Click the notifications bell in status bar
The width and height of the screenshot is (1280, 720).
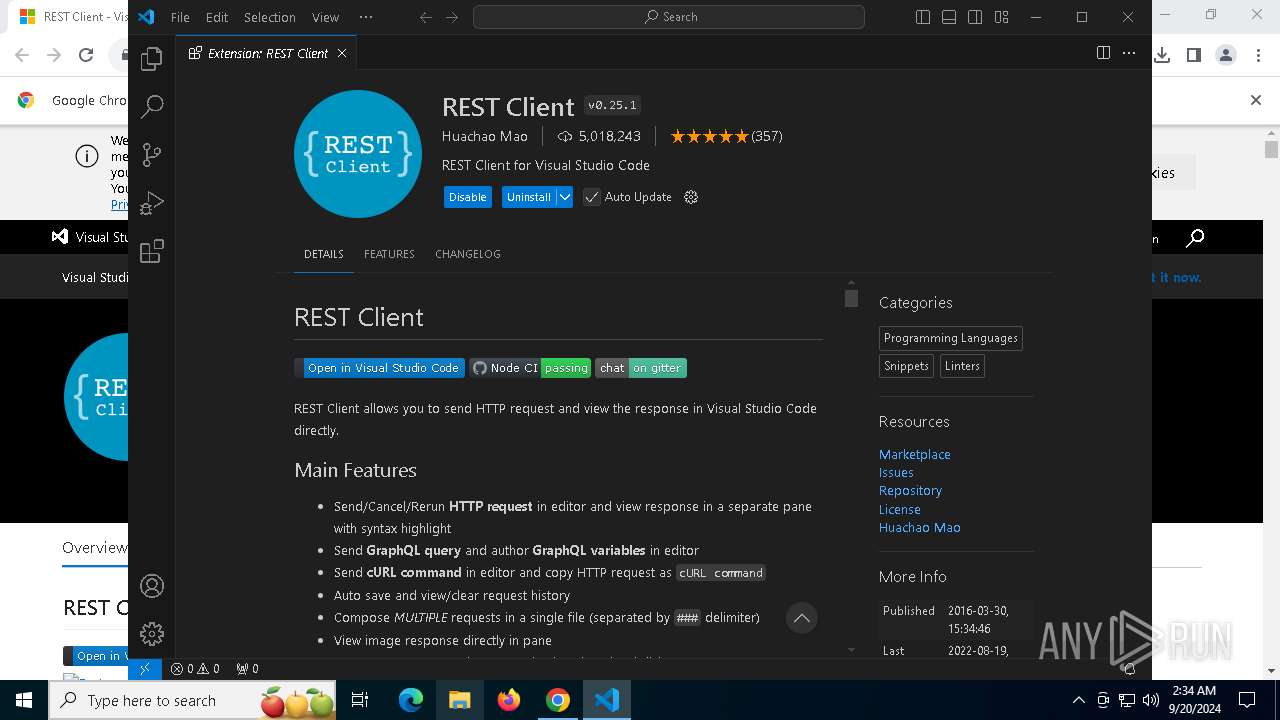coord(1129,669)
